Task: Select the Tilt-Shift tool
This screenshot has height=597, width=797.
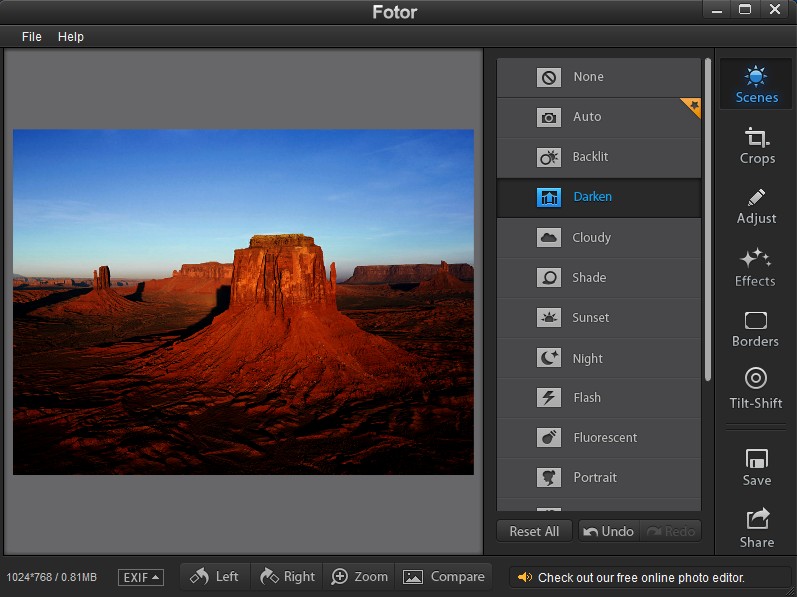Action: point(755,388)
